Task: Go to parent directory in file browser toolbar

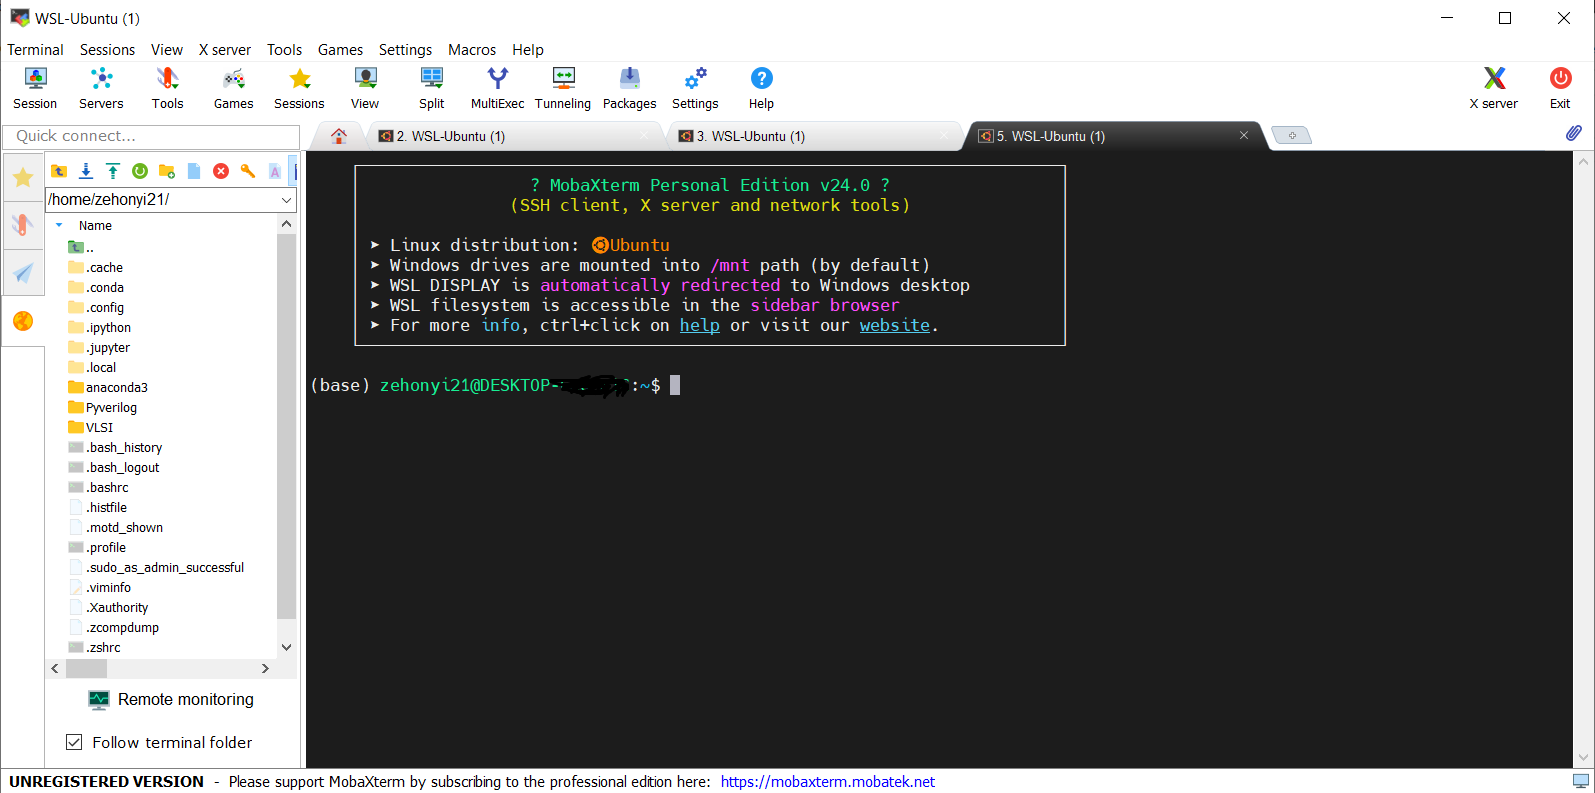Action: 59,171
